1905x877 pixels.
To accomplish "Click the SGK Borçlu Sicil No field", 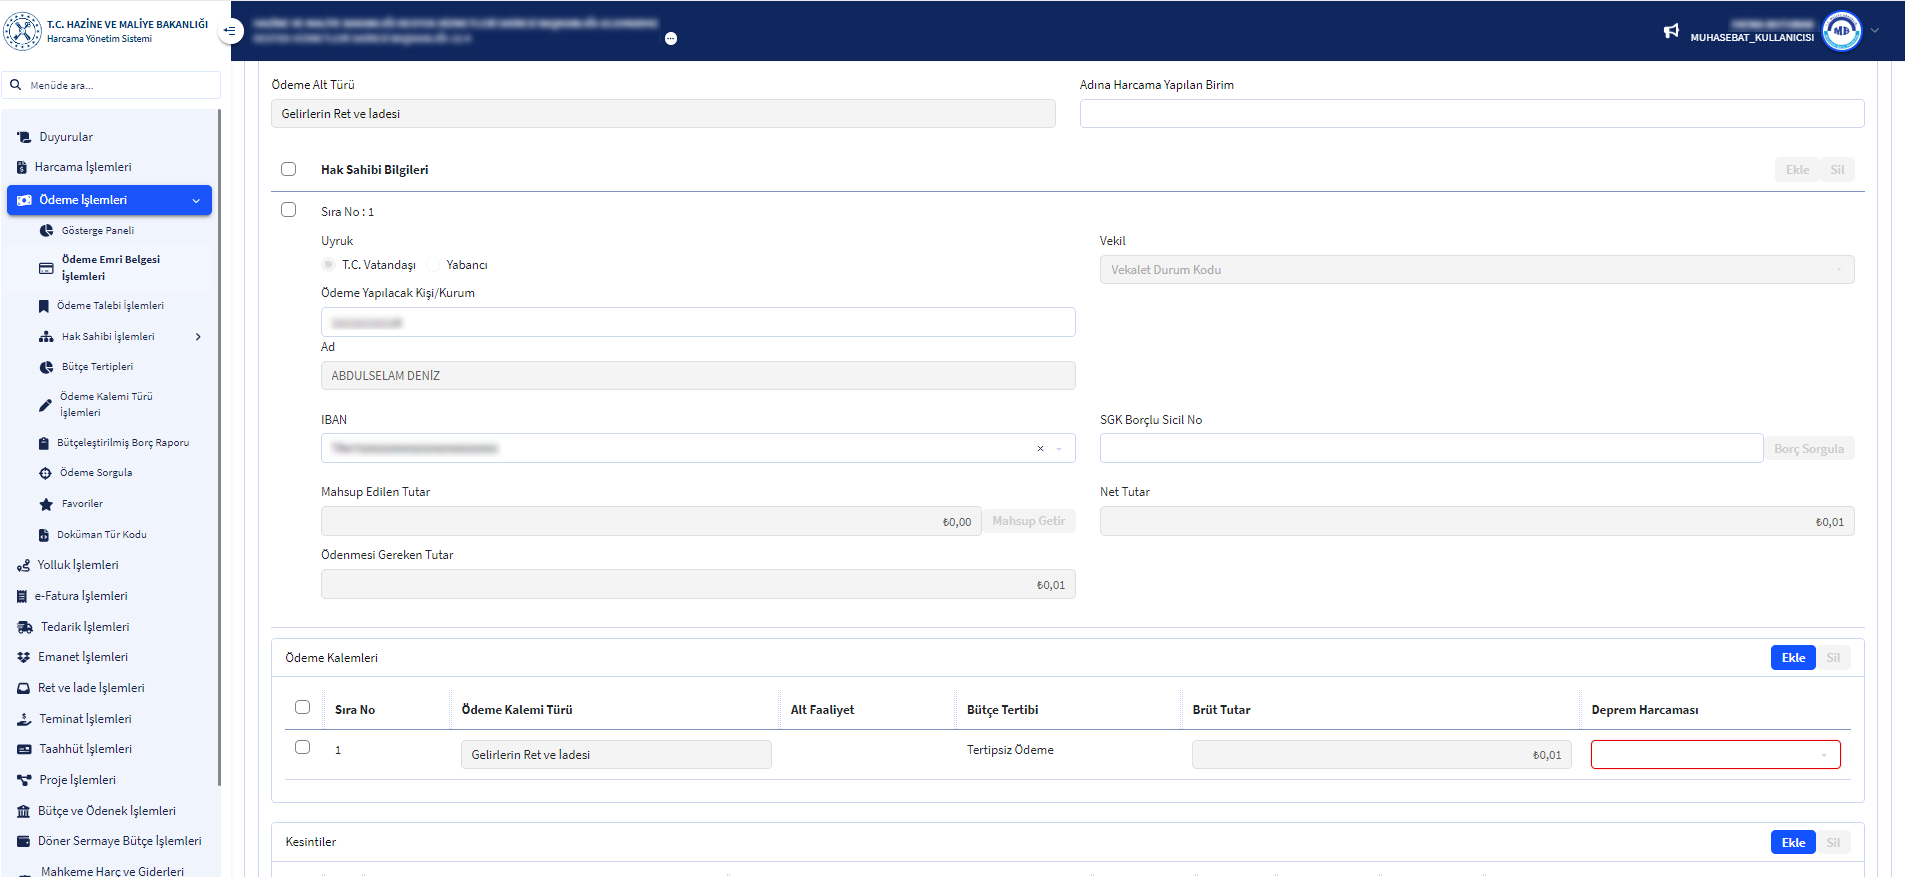I will [x=1430, y=449].
